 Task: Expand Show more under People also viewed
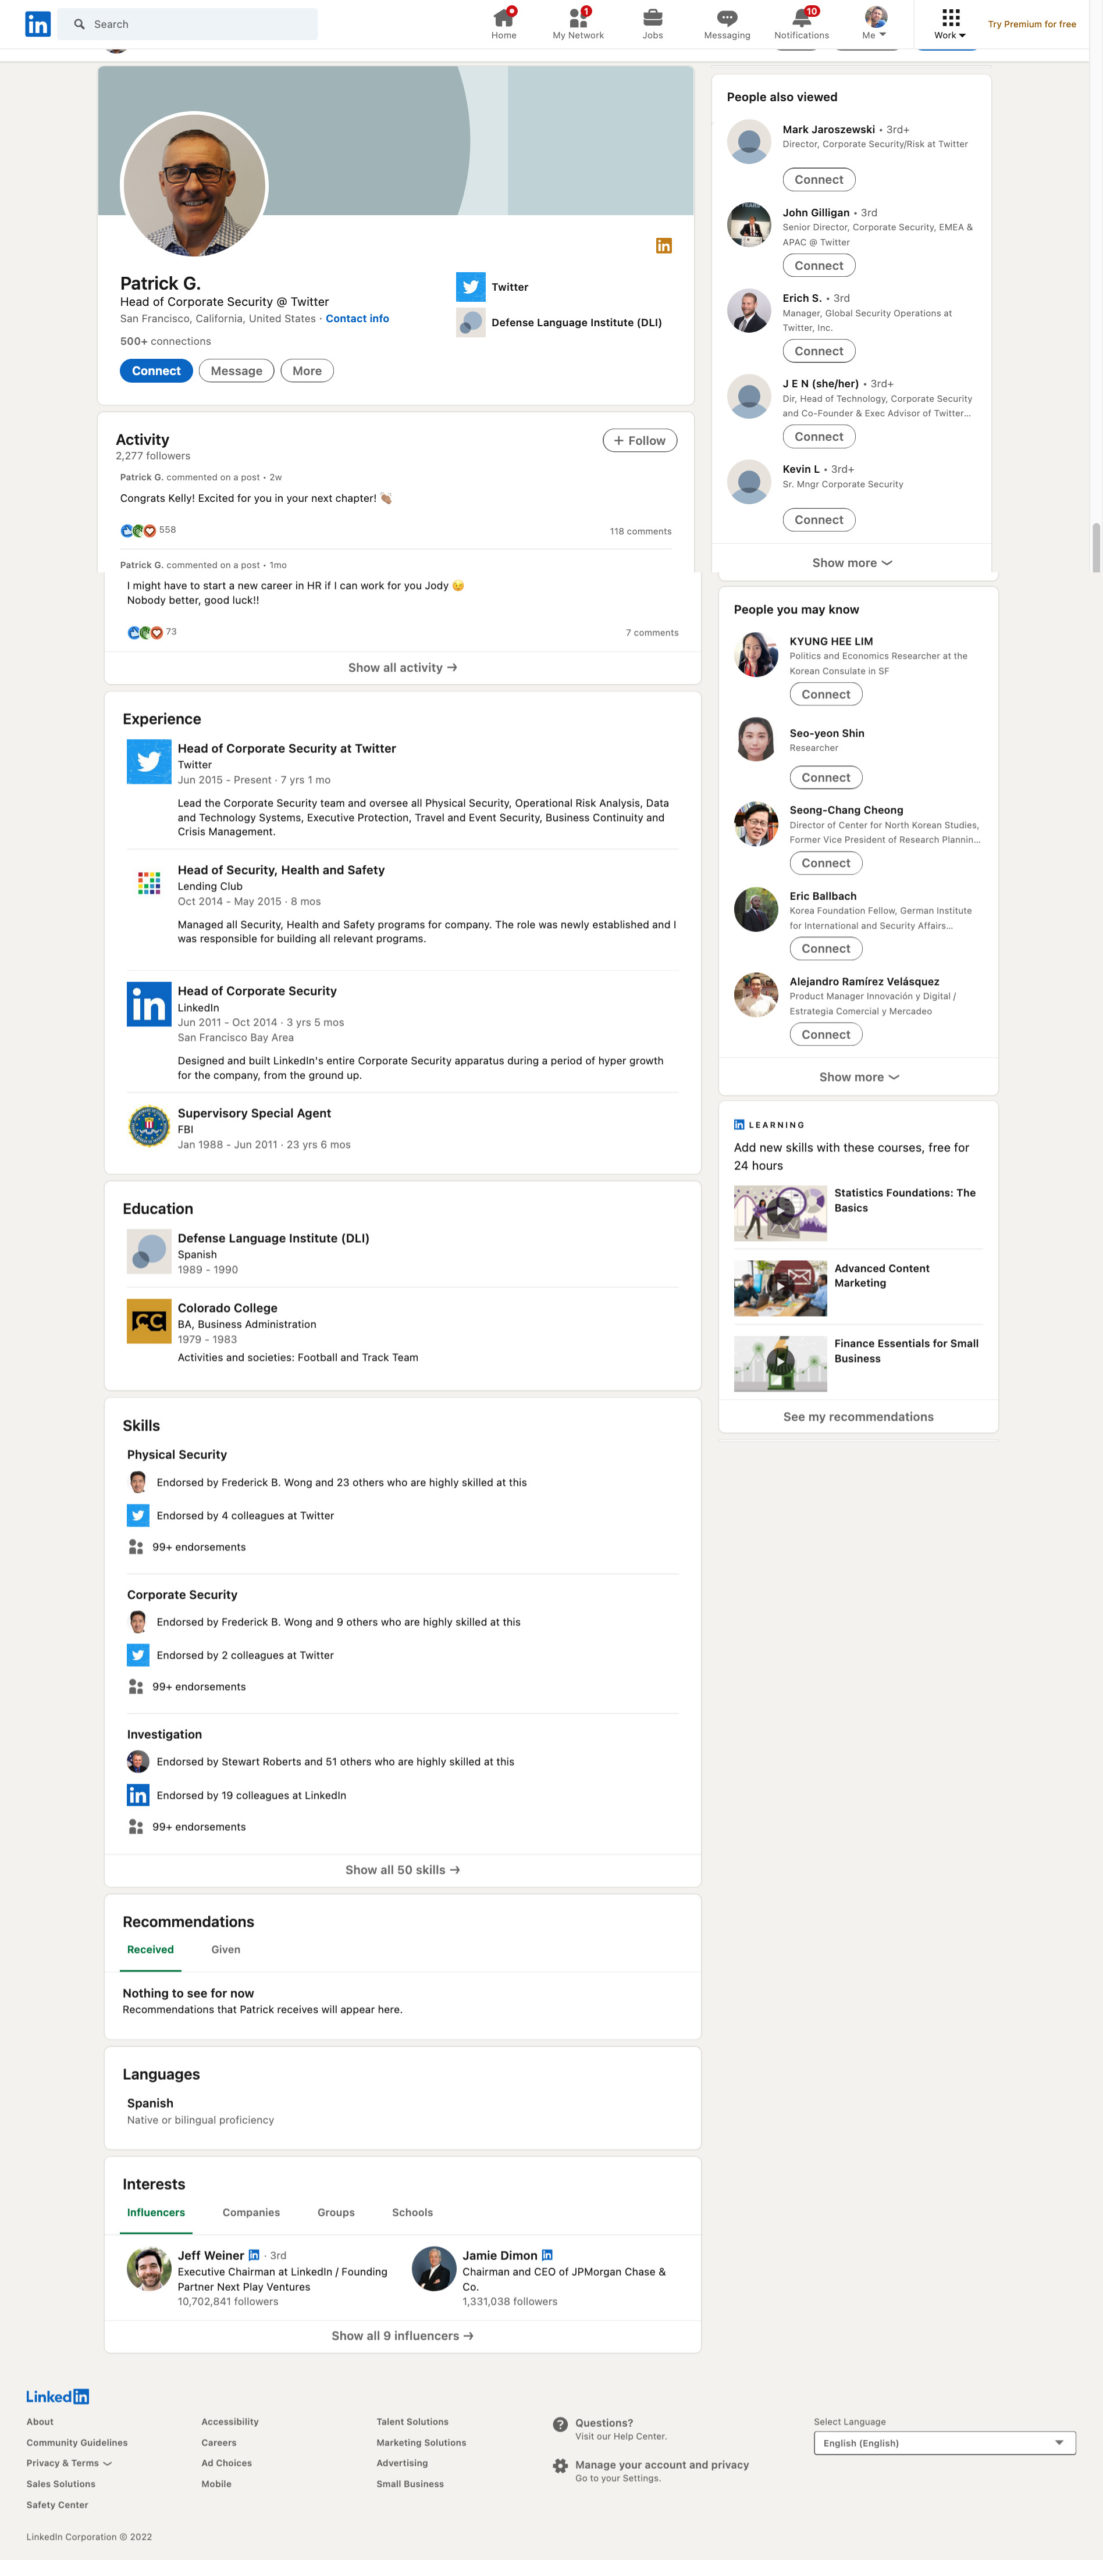click(x=851, y=563)
